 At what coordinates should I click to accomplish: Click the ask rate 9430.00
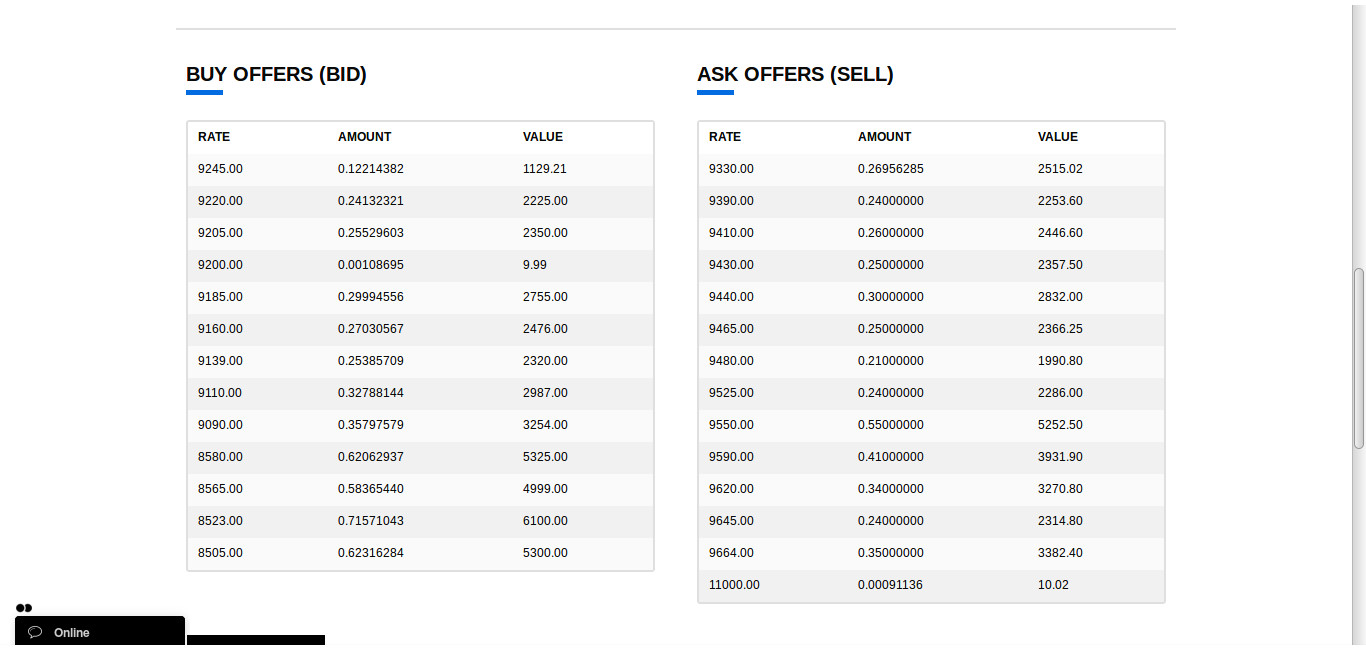(x=731, y=265)
